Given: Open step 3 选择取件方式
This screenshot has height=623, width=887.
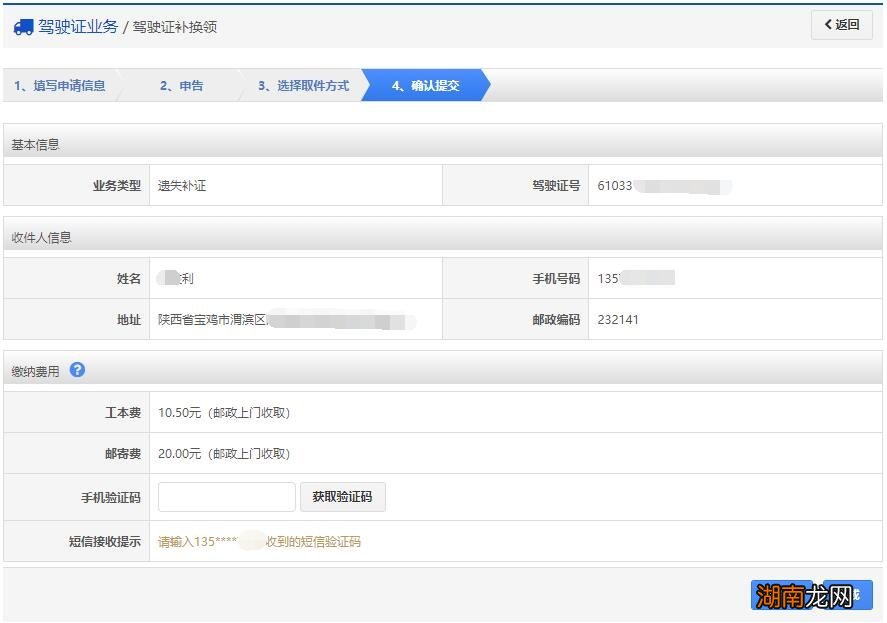Looking at the screenshot, I should pyautogui.click(x=303, y=85).
